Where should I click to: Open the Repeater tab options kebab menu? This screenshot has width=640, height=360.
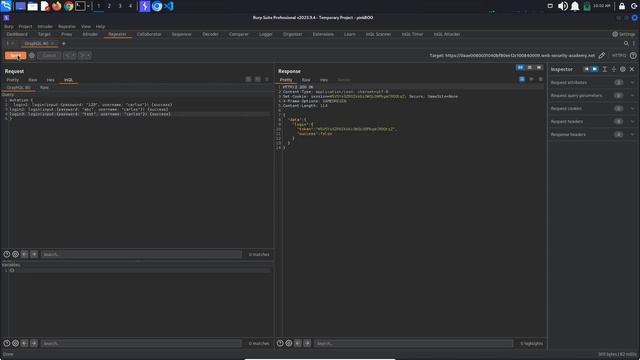tap(634, 43)
